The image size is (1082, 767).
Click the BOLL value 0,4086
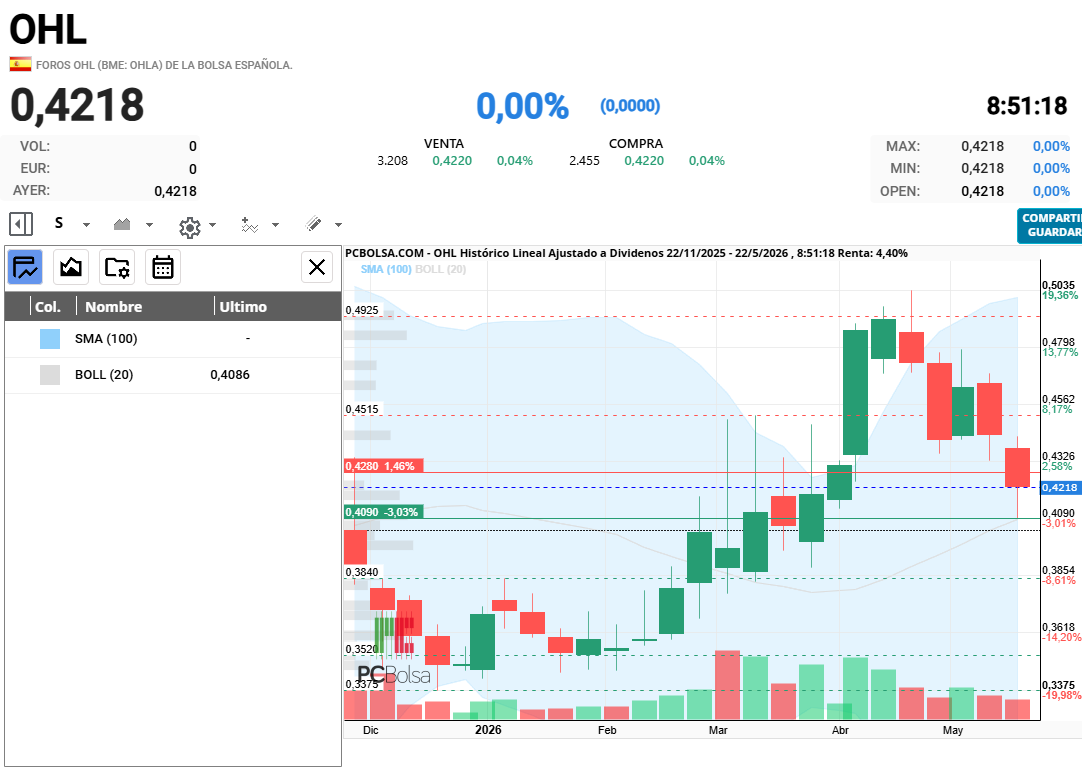(x=230, y=375)
